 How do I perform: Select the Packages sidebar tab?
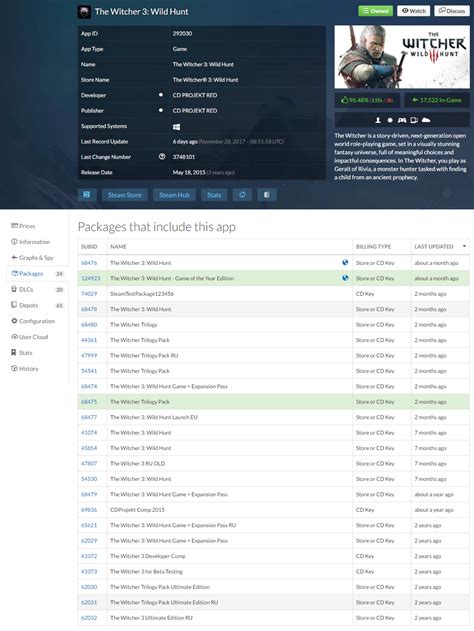click(x=37, y=273)
